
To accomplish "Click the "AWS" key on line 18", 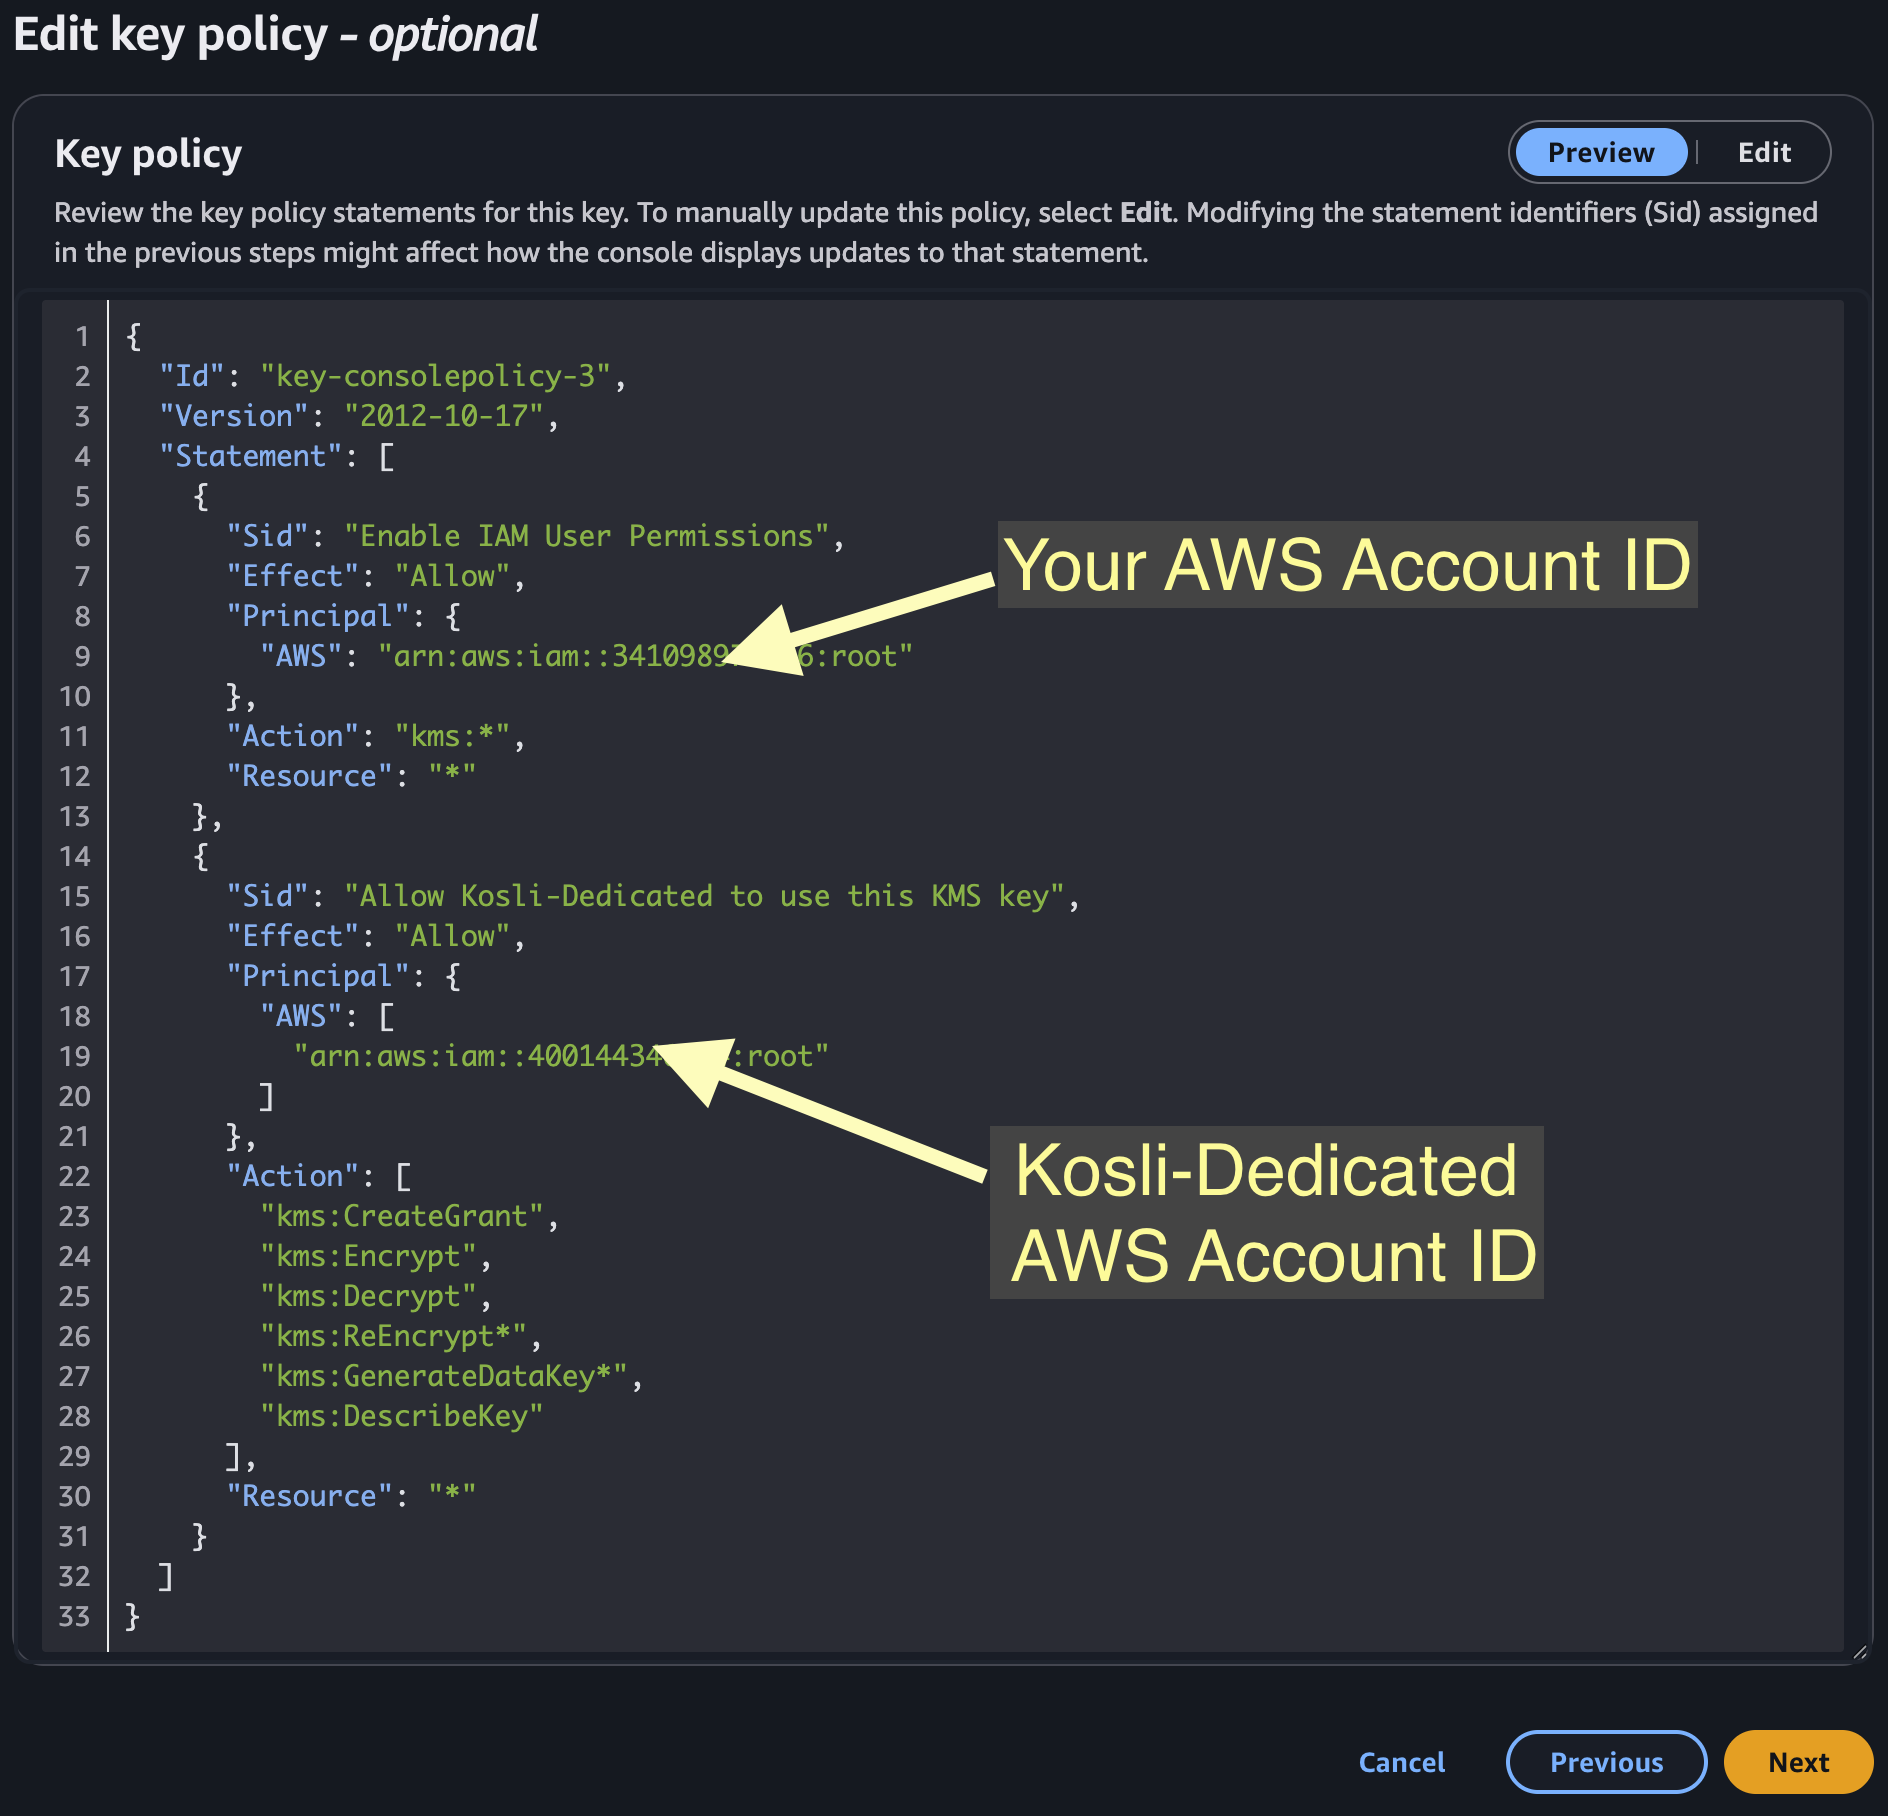I will click(x=301, y=1016).
